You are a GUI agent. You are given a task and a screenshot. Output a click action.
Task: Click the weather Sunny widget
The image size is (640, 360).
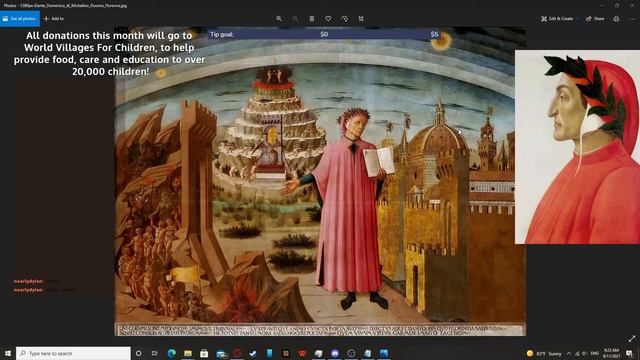[x=544, y=353]
